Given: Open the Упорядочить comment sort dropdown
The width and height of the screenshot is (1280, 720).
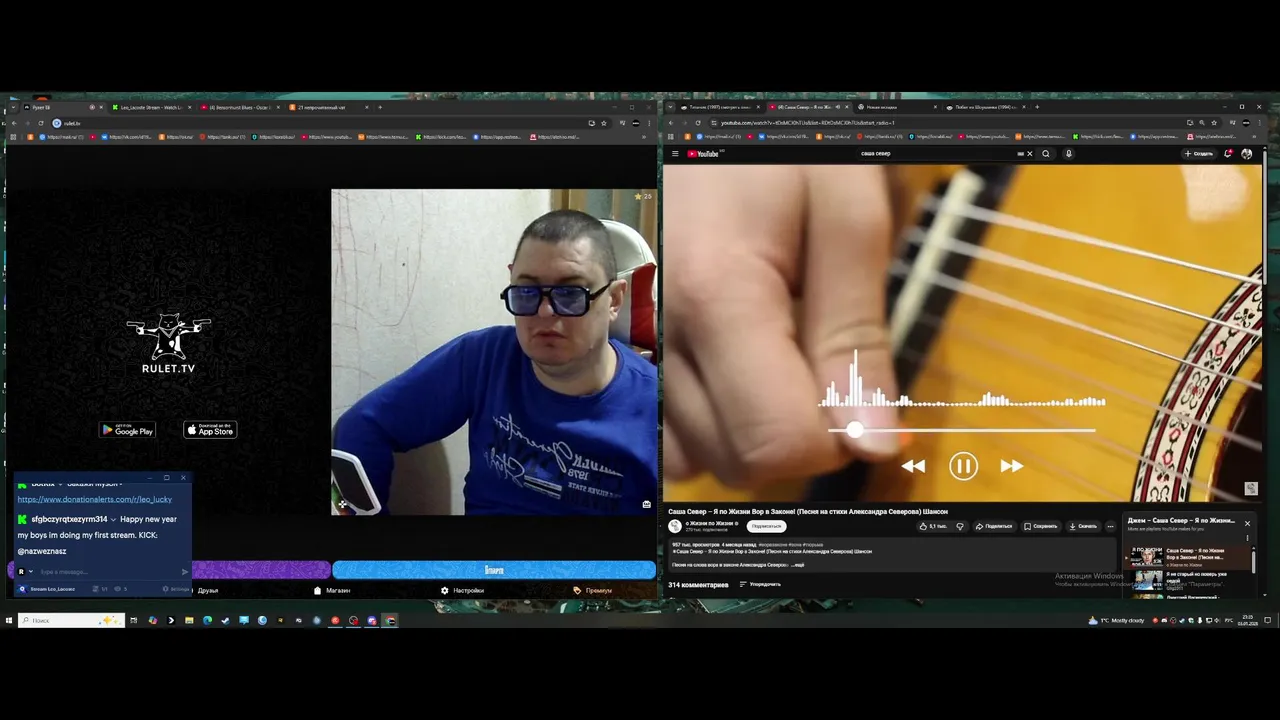Looking at the screenshot, I should click(760, 584).
